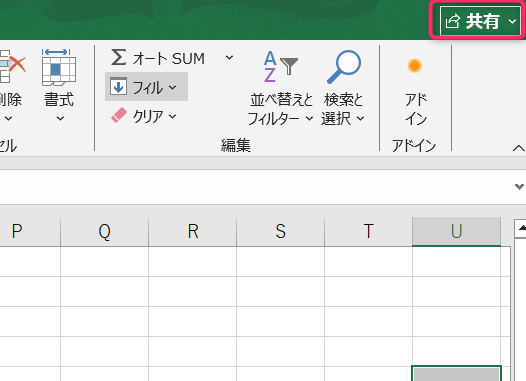
Task: Open the 共有 dropdown arrow
Action: pyautogui.click(x=512, y=21)
